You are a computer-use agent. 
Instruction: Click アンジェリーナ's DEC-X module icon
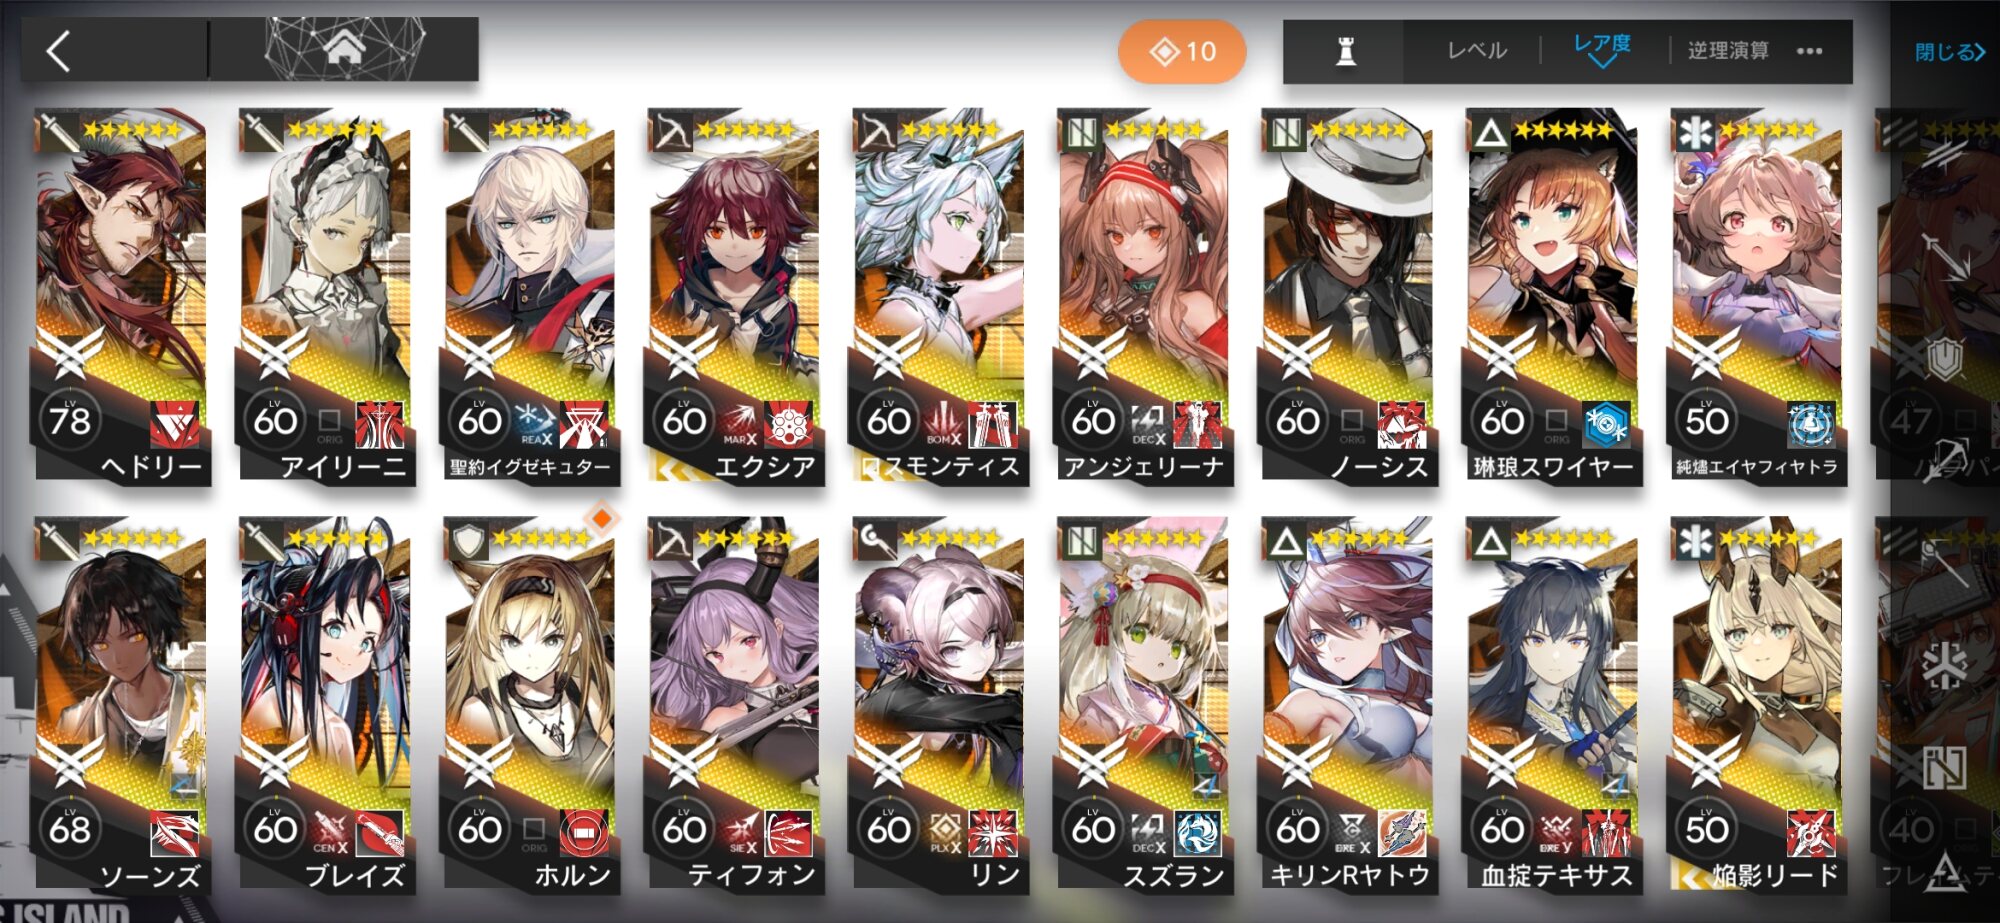[1148, 424]
